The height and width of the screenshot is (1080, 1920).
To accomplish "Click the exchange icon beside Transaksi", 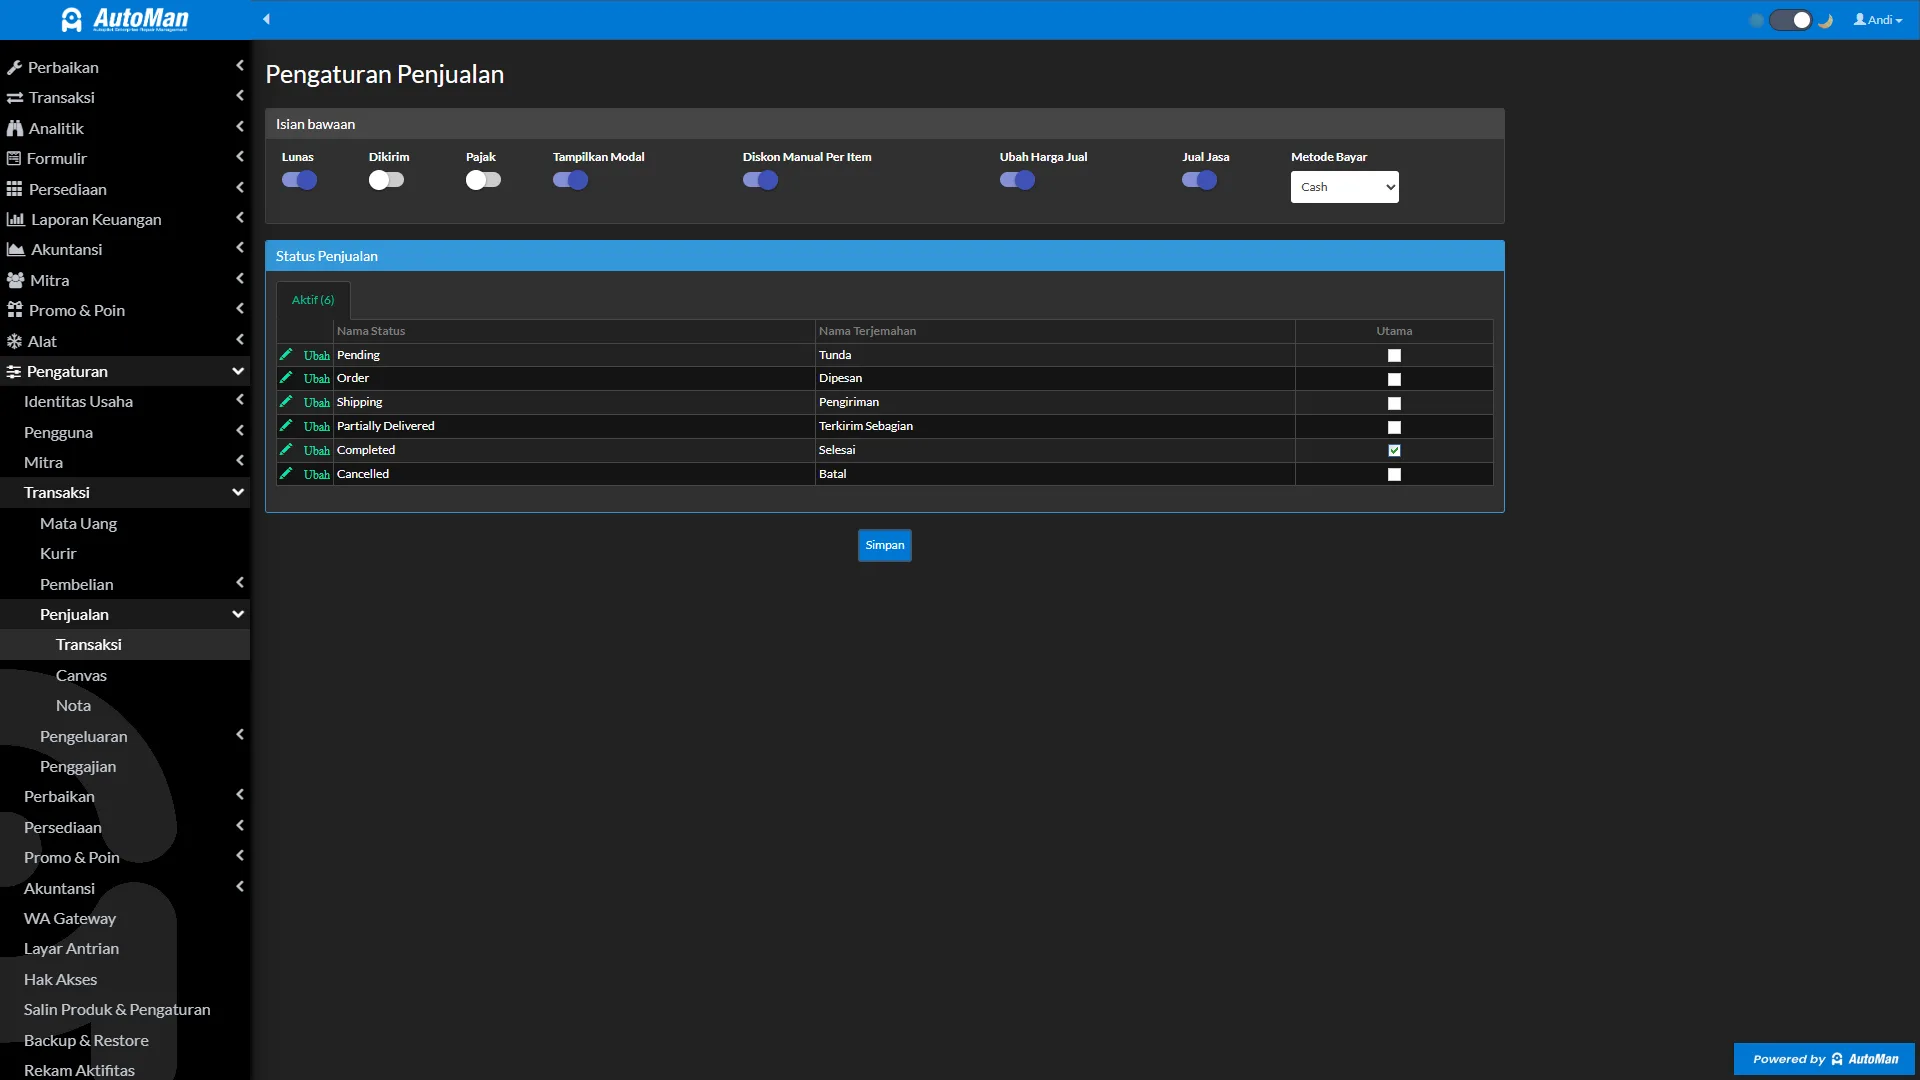I will [15, 98].
